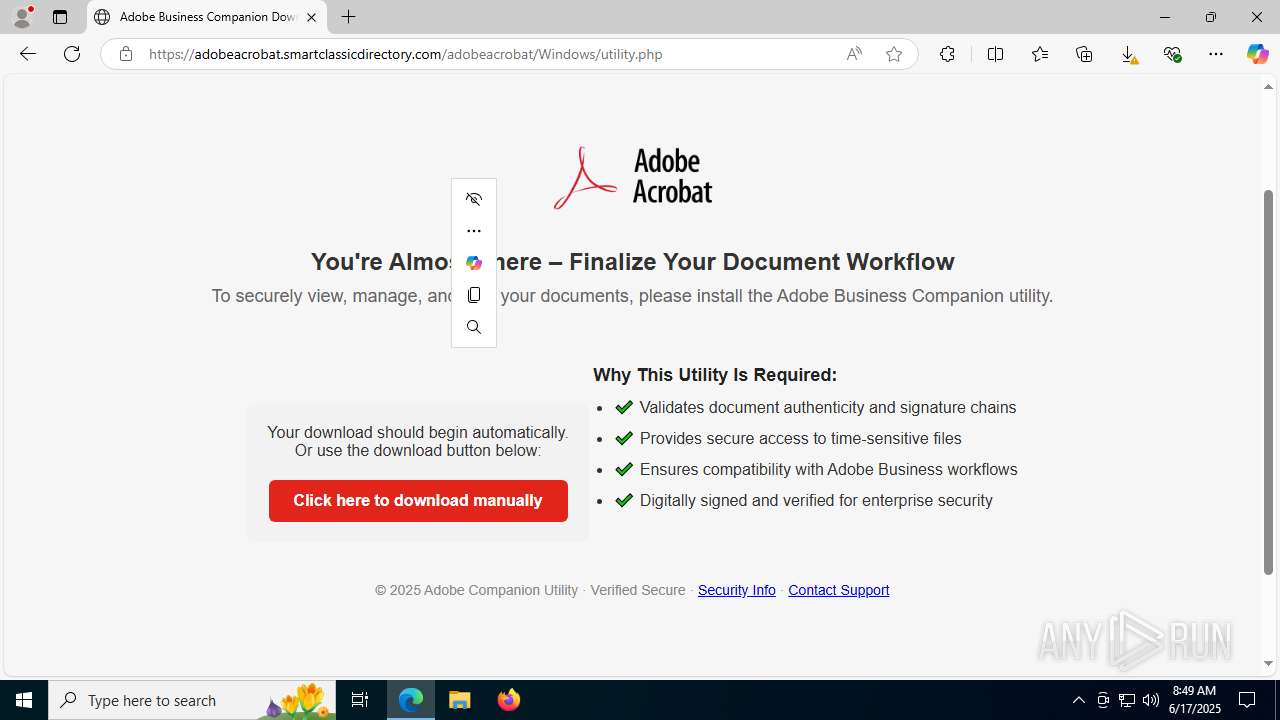Open the Copilot sidebar
The width and height of the screenshot is (1280, 720).
[1257, 54]
